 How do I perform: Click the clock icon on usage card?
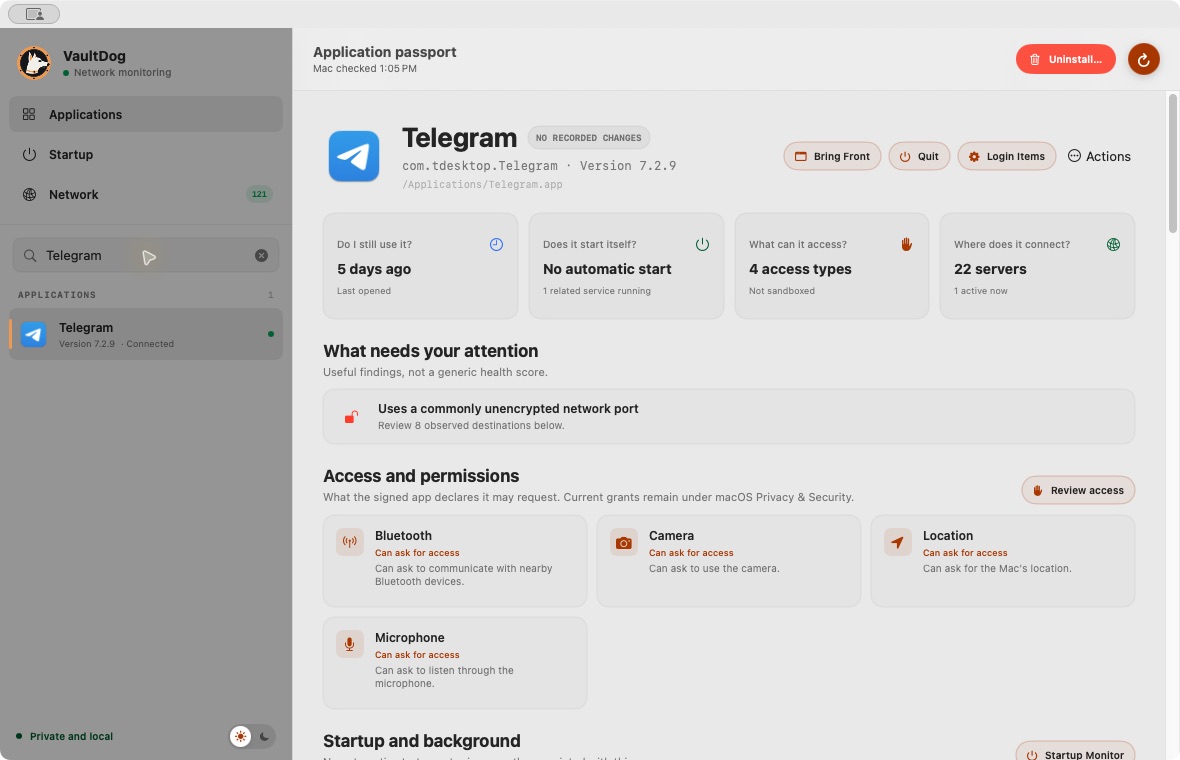[496, 245]
